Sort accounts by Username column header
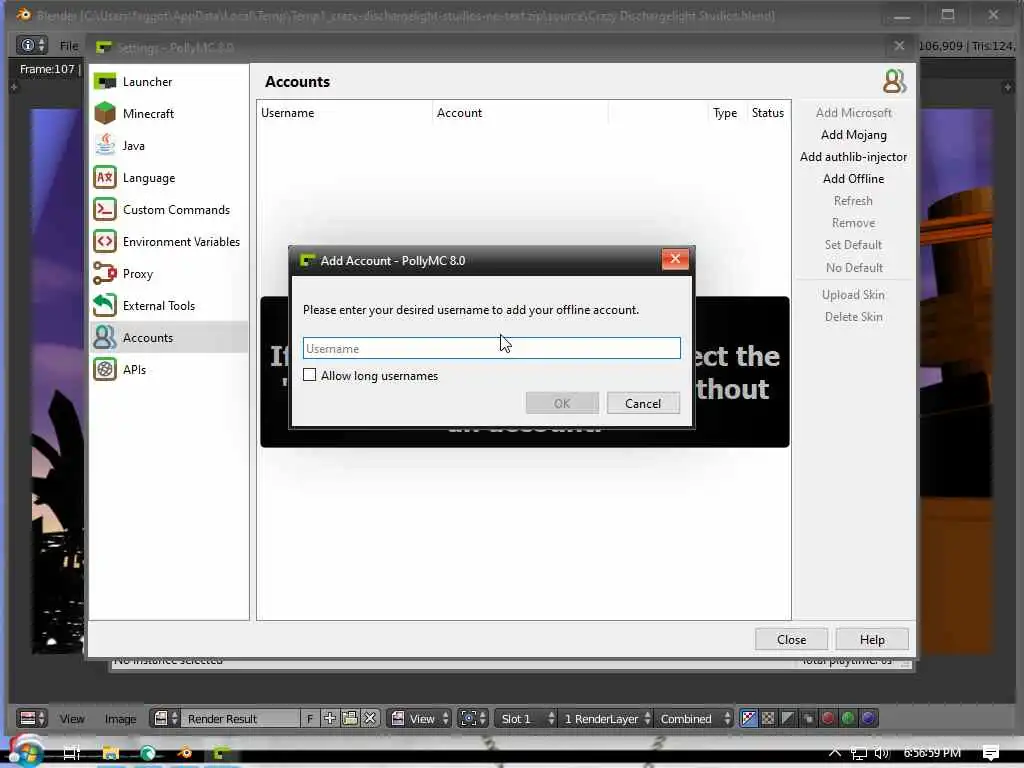Screen dimensions: 1024x768 pyautogui.click(x=344, y=112)
